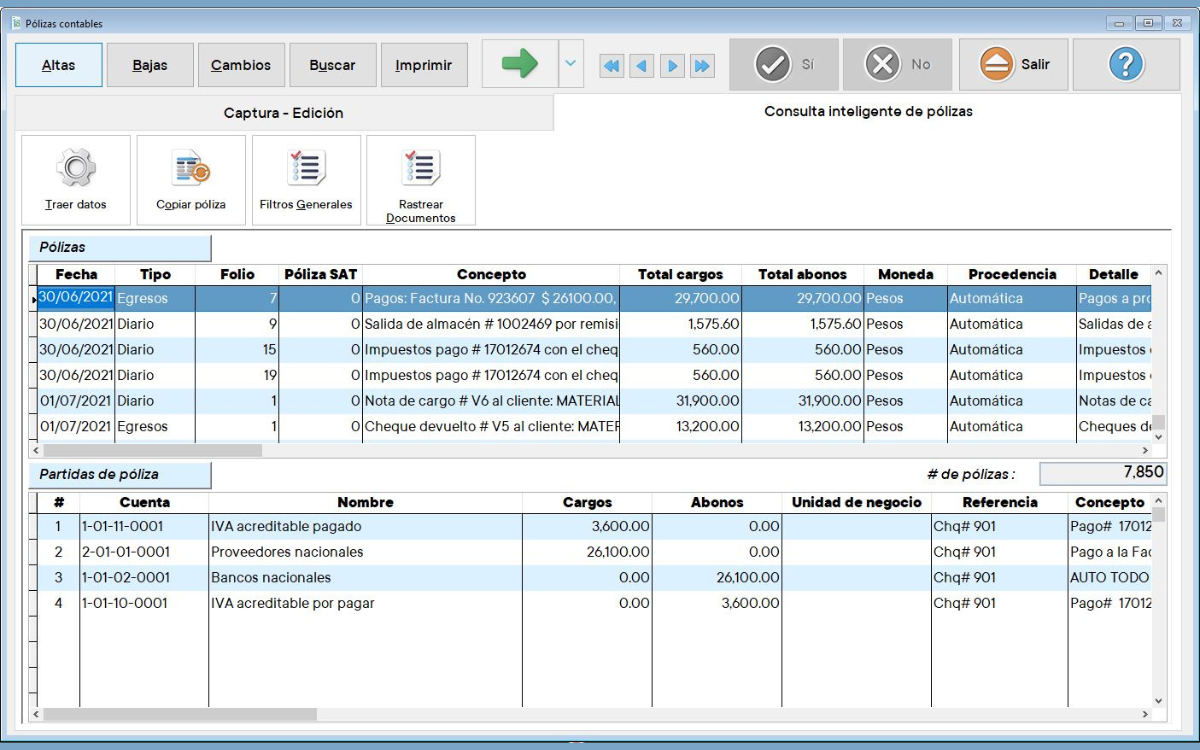Go to the previous record
This screenshot has width=1200, height=750.
pos(642,66)
